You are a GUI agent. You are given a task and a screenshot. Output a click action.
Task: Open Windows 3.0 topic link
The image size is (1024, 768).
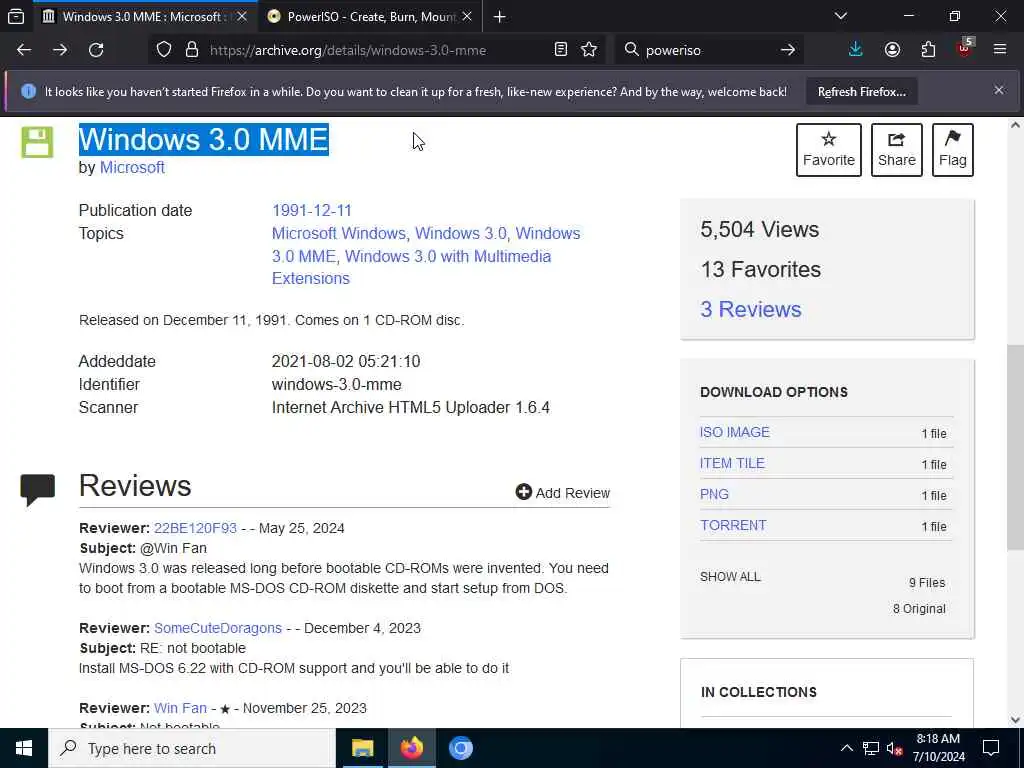pyautogui.click(x=460, y=233)
